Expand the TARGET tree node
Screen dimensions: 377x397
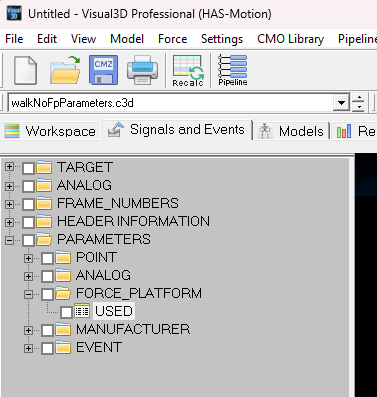click(x=9, y=166)
